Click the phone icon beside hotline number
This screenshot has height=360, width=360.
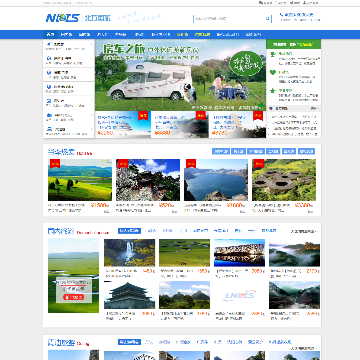coord(281,15)
